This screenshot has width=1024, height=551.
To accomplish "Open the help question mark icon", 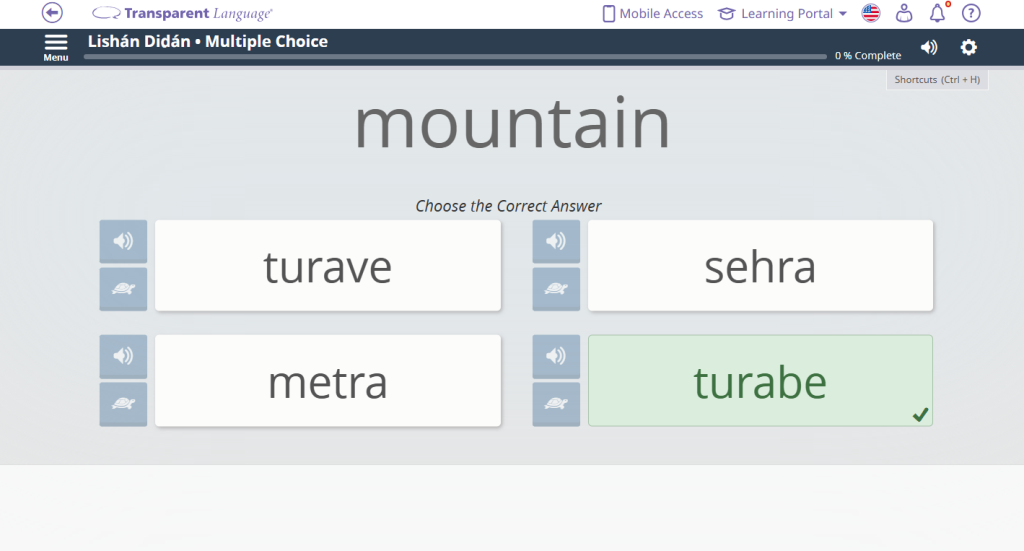I will tap(971, 13).
